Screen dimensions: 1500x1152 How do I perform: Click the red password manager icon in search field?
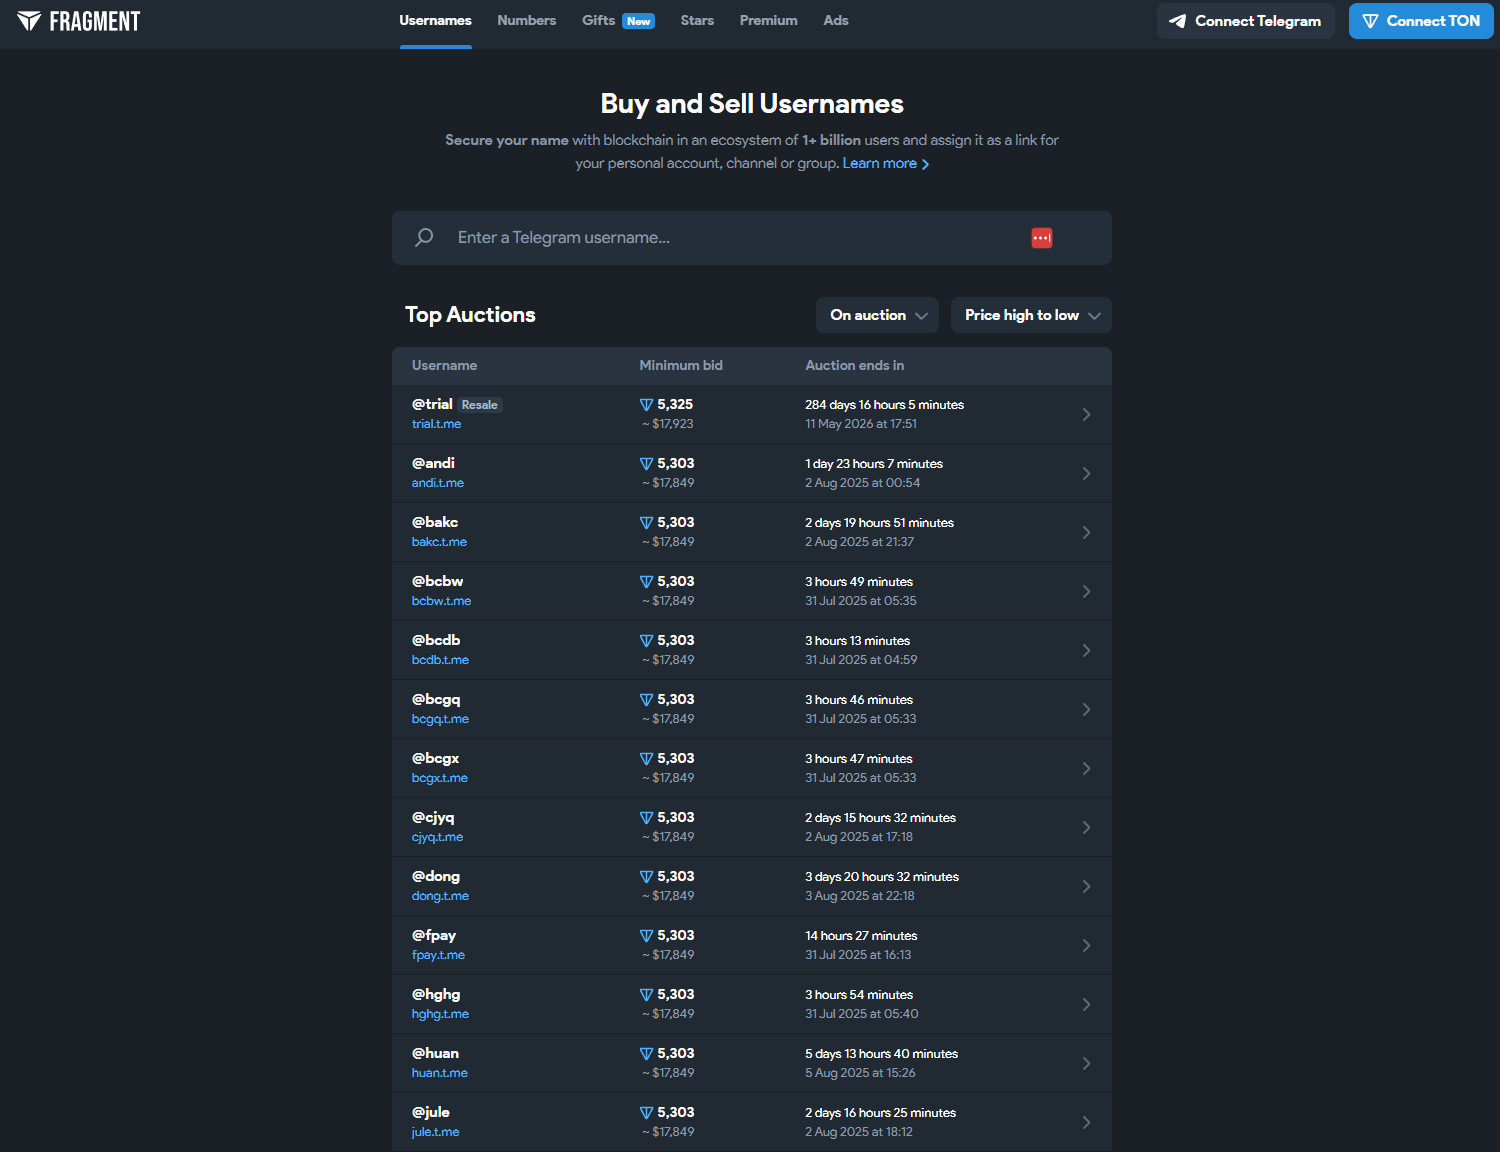tap(1041, 238)
